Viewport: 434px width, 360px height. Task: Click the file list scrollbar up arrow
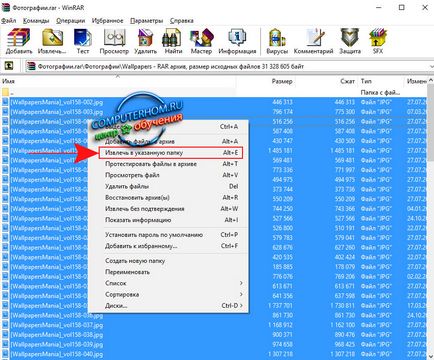tap(431, 80)
